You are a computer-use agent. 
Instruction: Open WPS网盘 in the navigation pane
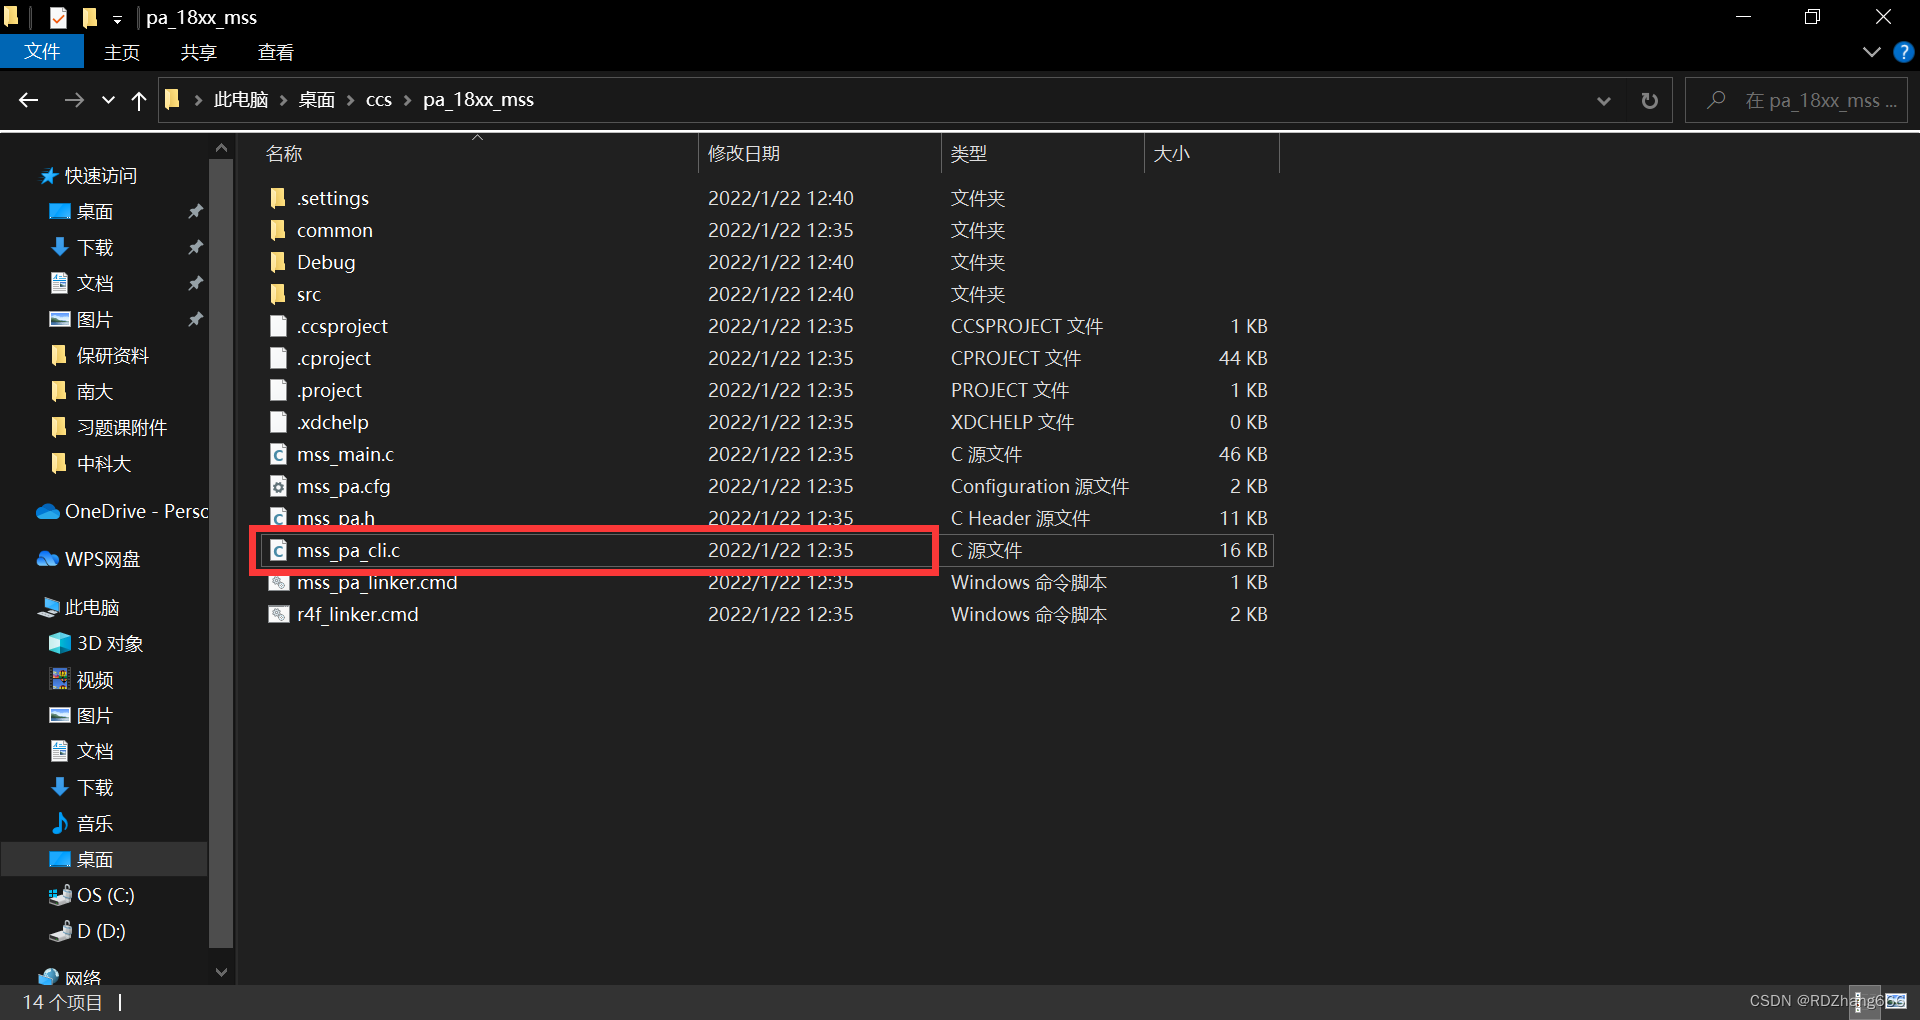(102, 560)
